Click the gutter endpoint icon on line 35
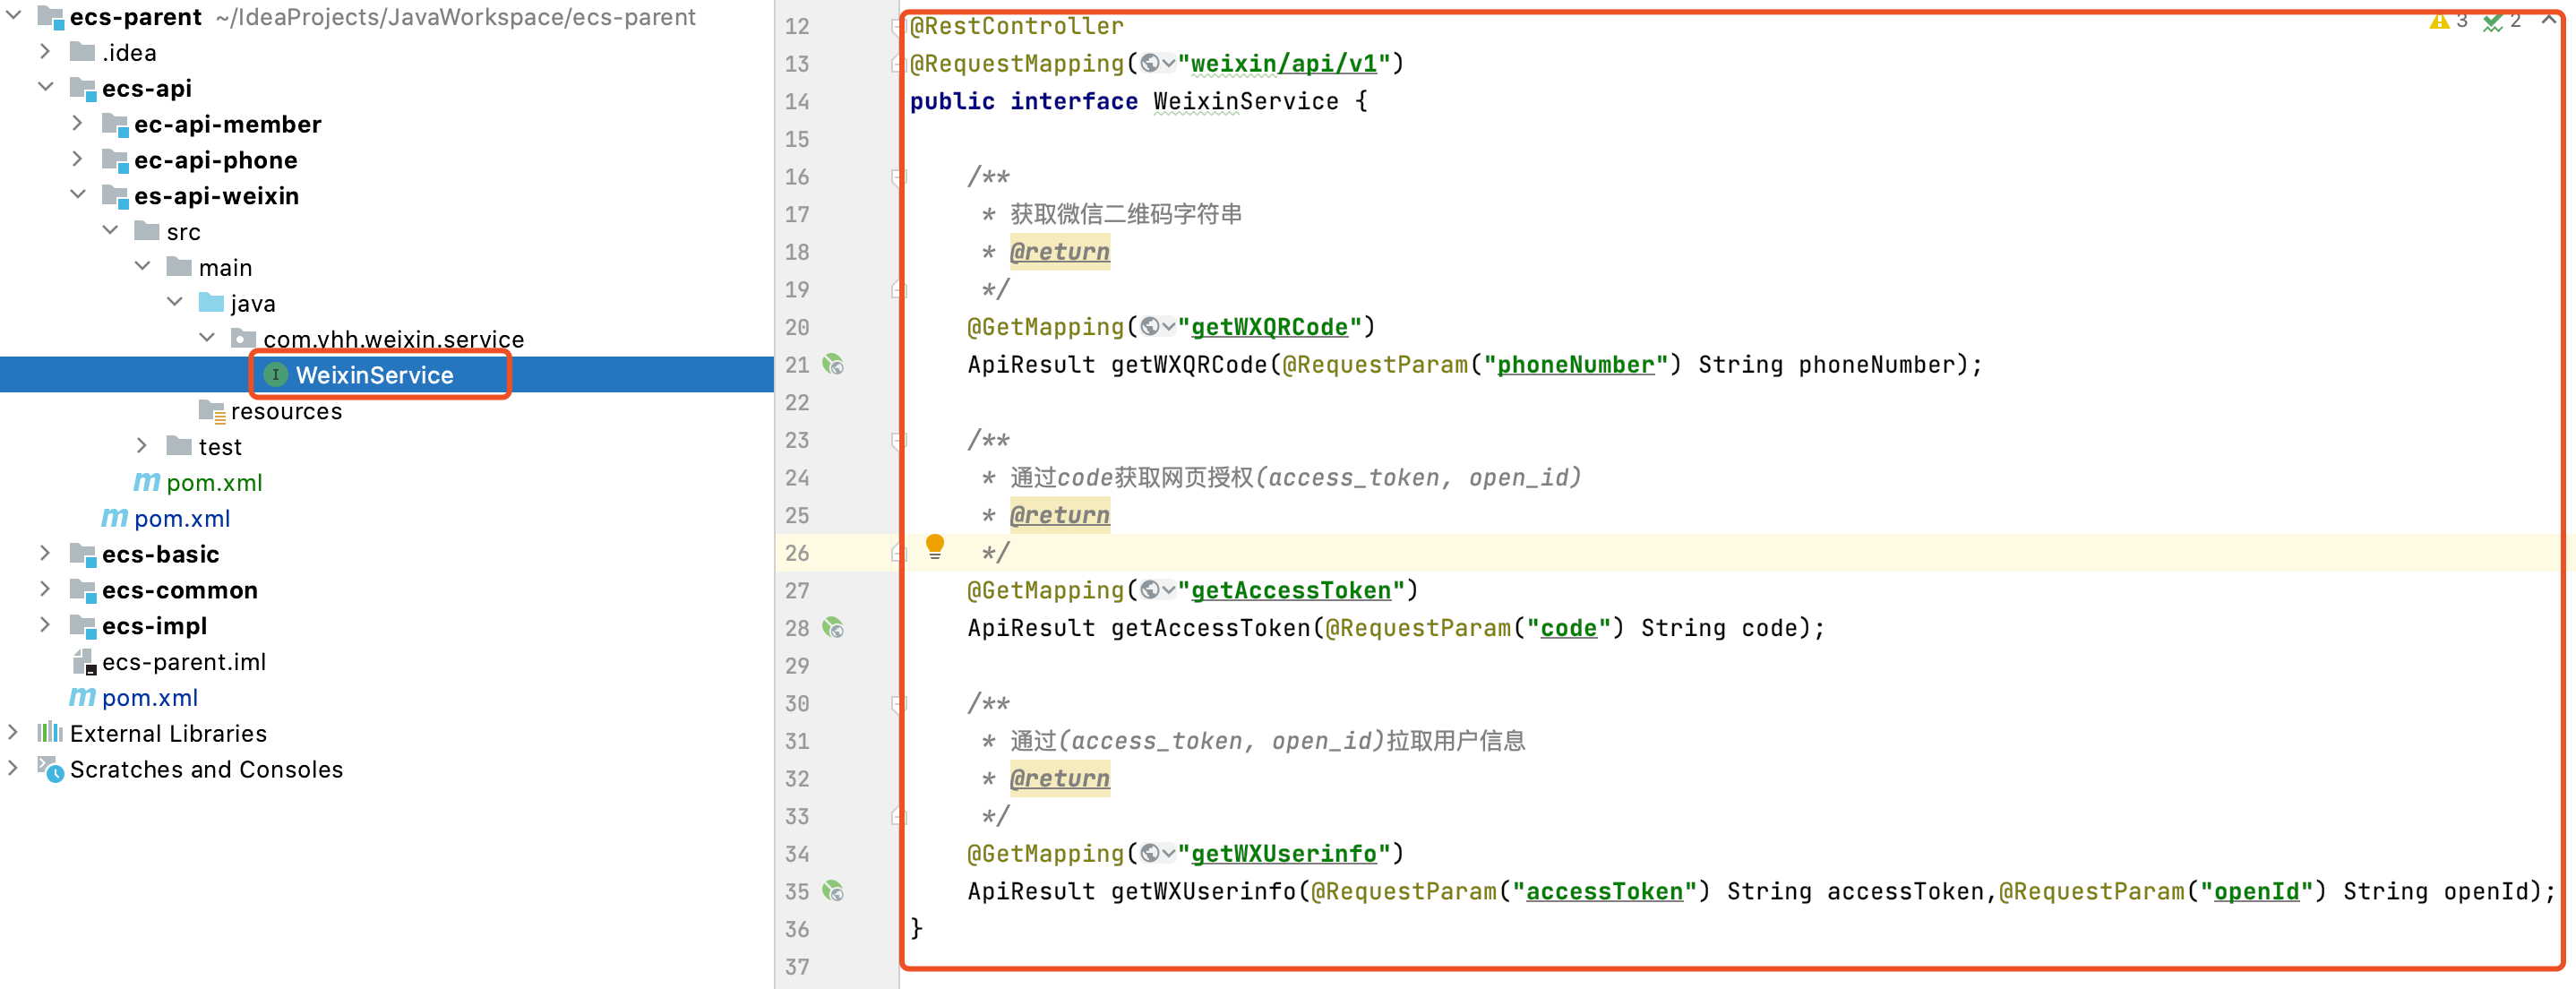This screenshot has width=2576, height=989. pos(832,891)
